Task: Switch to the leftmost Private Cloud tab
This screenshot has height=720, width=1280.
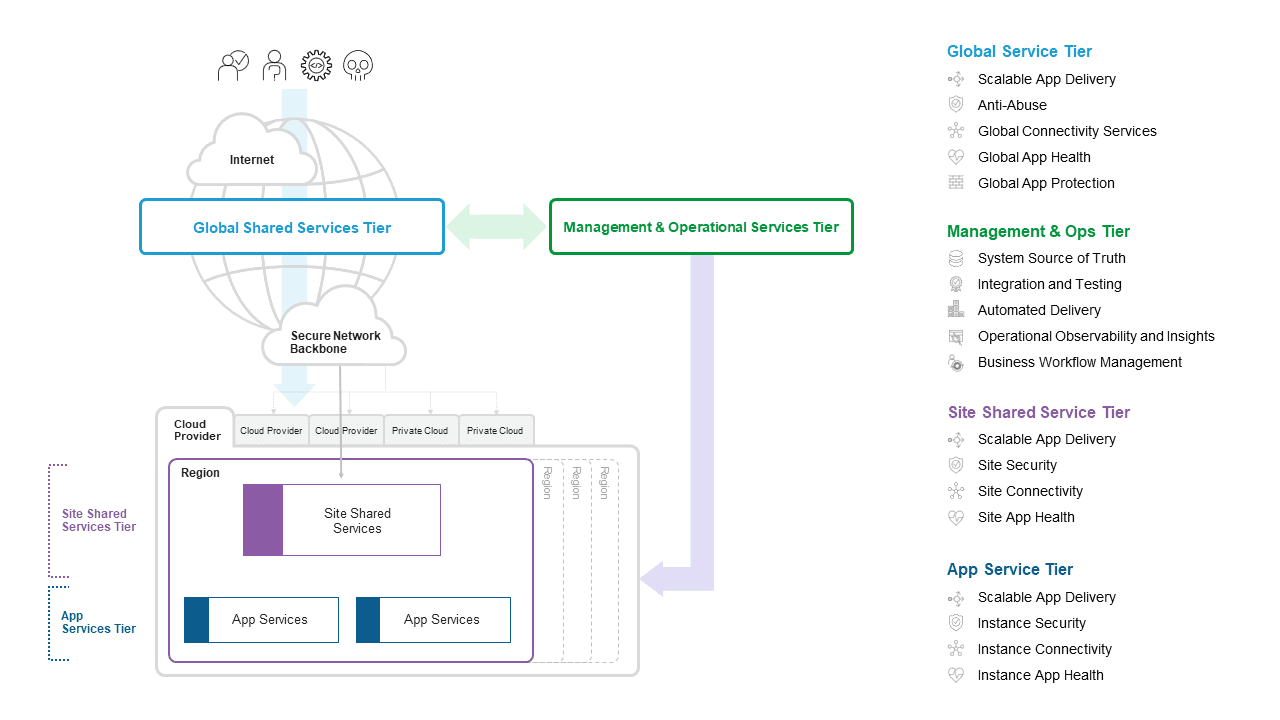Action: [x=420, y=431]
